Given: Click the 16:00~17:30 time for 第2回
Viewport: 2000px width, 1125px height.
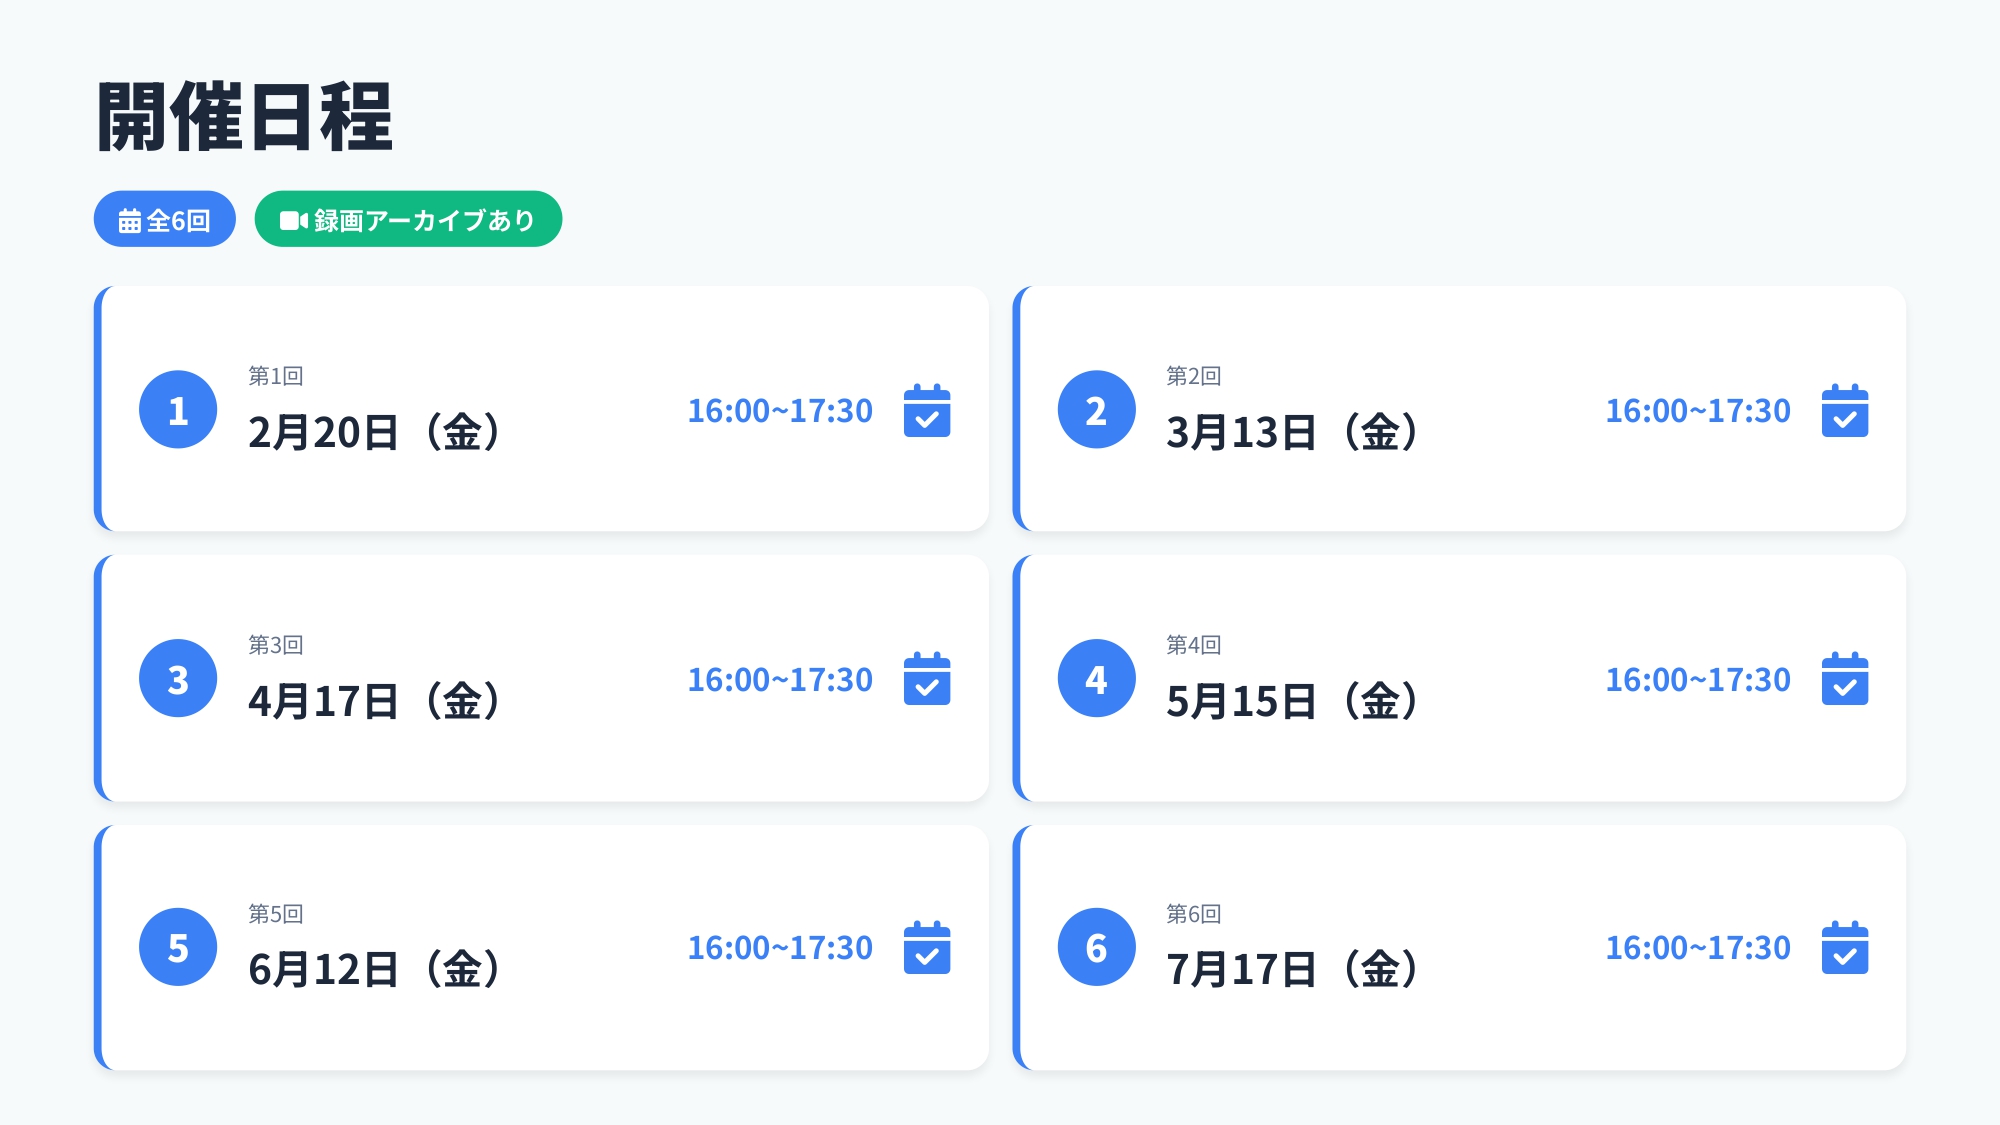Looking at the screenshot, I should point(1698,410).
